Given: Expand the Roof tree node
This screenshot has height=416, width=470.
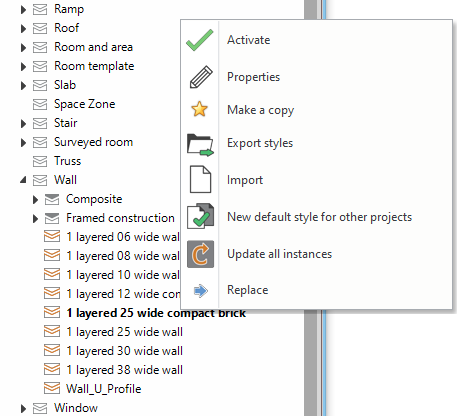Looking at the screenshot, I should click(x=23, y=28).
